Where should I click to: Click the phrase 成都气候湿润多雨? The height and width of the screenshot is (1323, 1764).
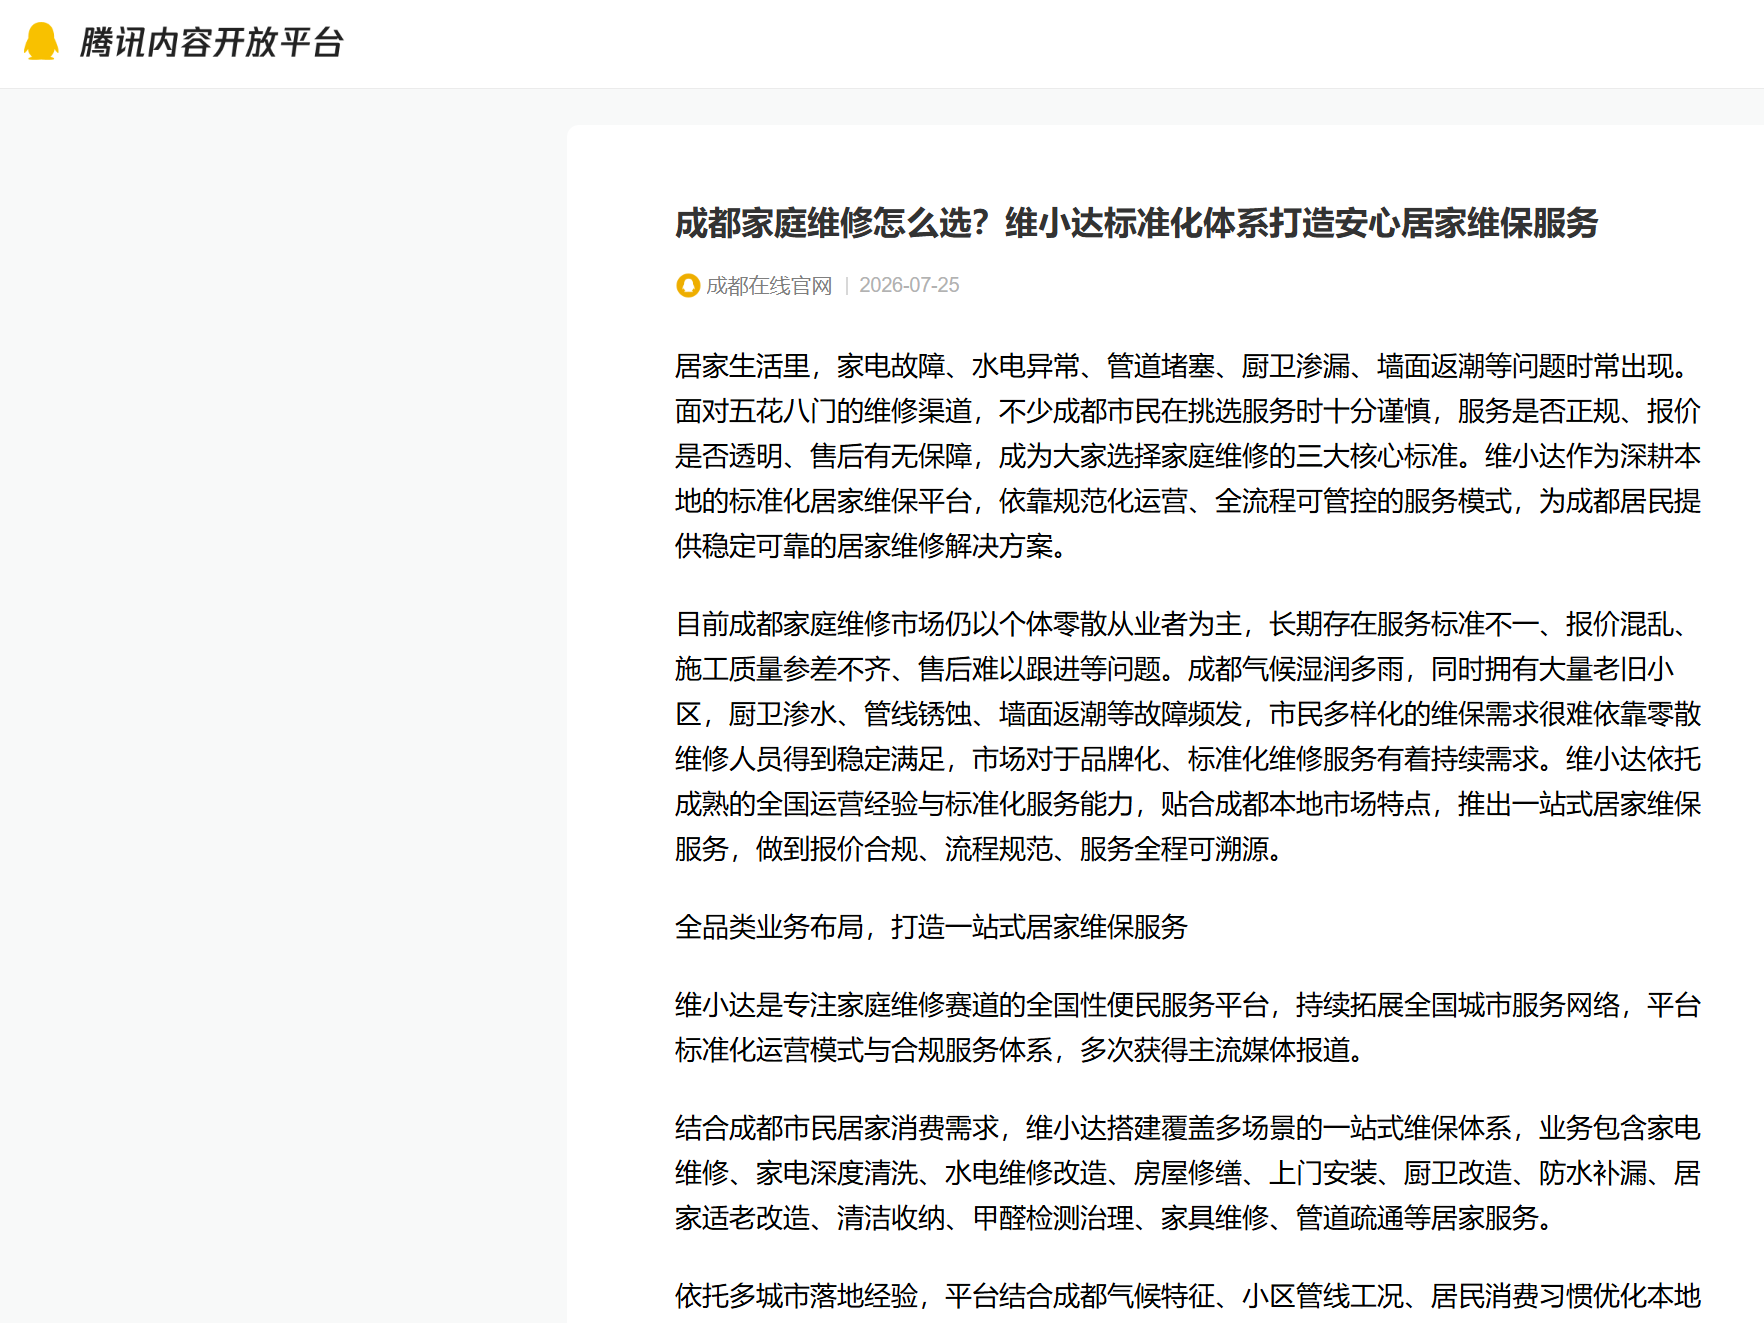(1296, 669)
